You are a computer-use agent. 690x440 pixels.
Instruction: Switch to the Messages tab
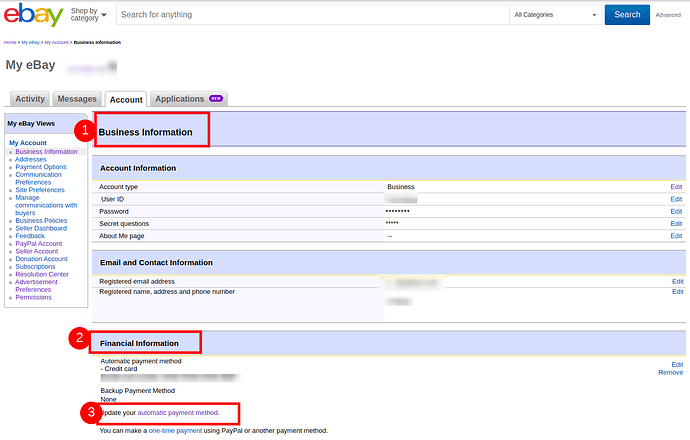pyautogui.click(x=77, y=99)
